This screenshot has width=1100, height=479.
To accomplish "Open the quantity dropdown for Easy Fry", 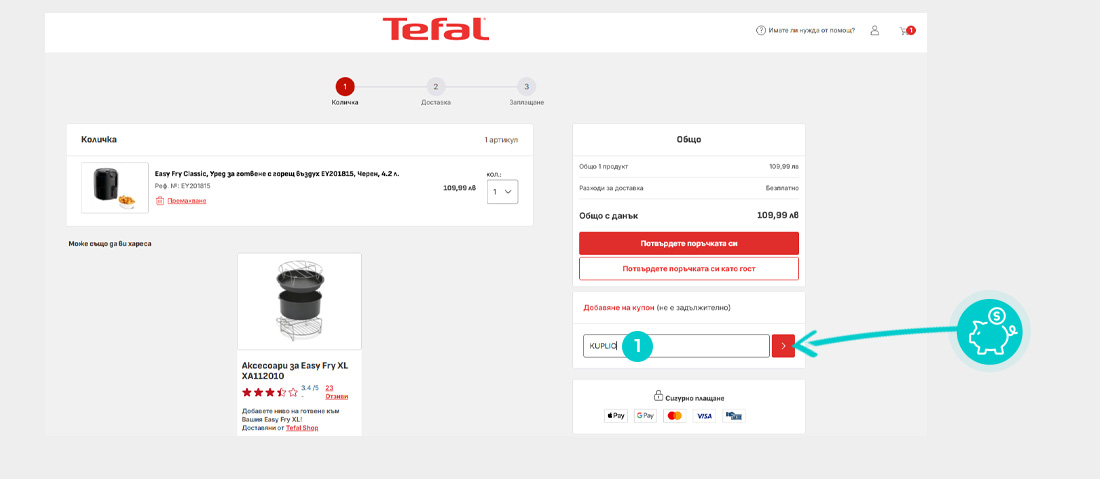I will pos(502,191).
